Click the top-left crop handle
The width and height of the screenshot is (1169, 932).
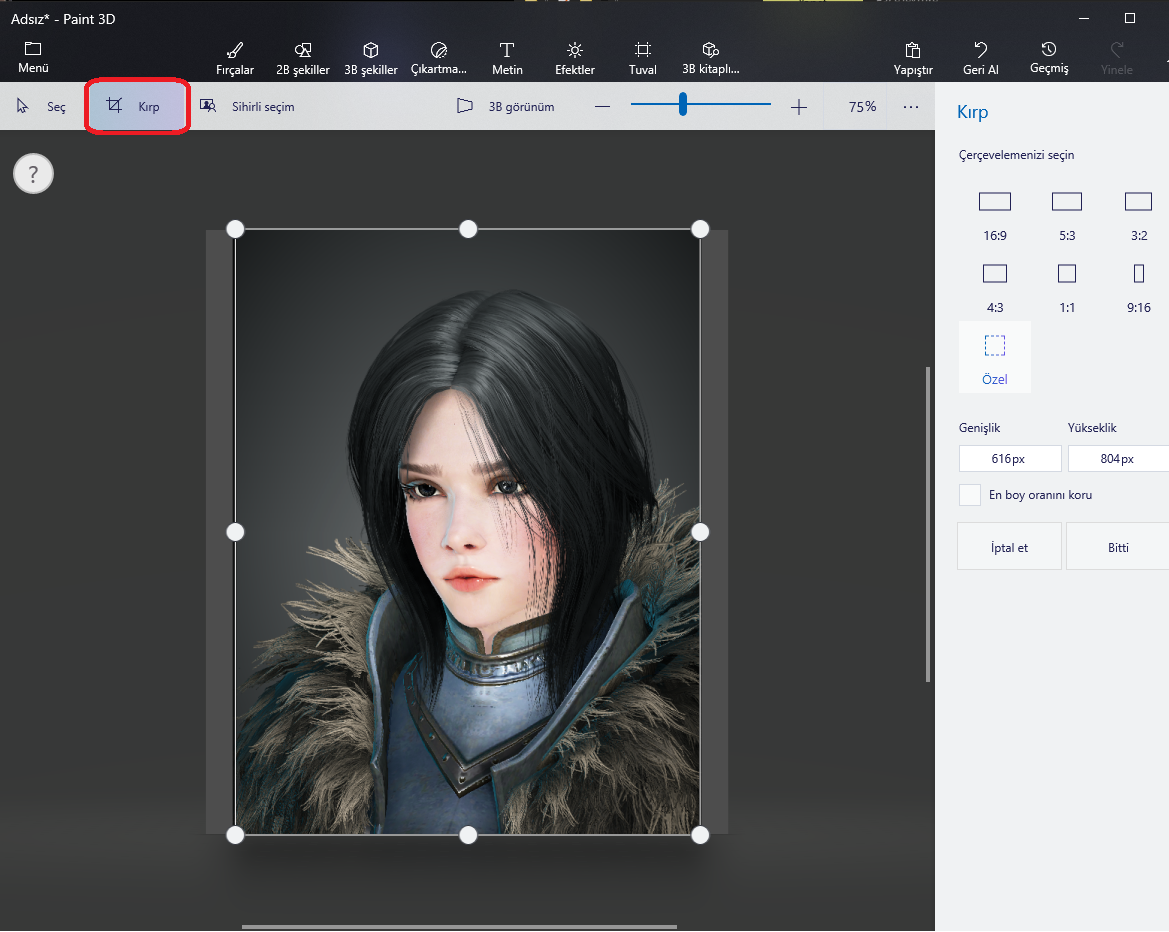pos(235,229)
